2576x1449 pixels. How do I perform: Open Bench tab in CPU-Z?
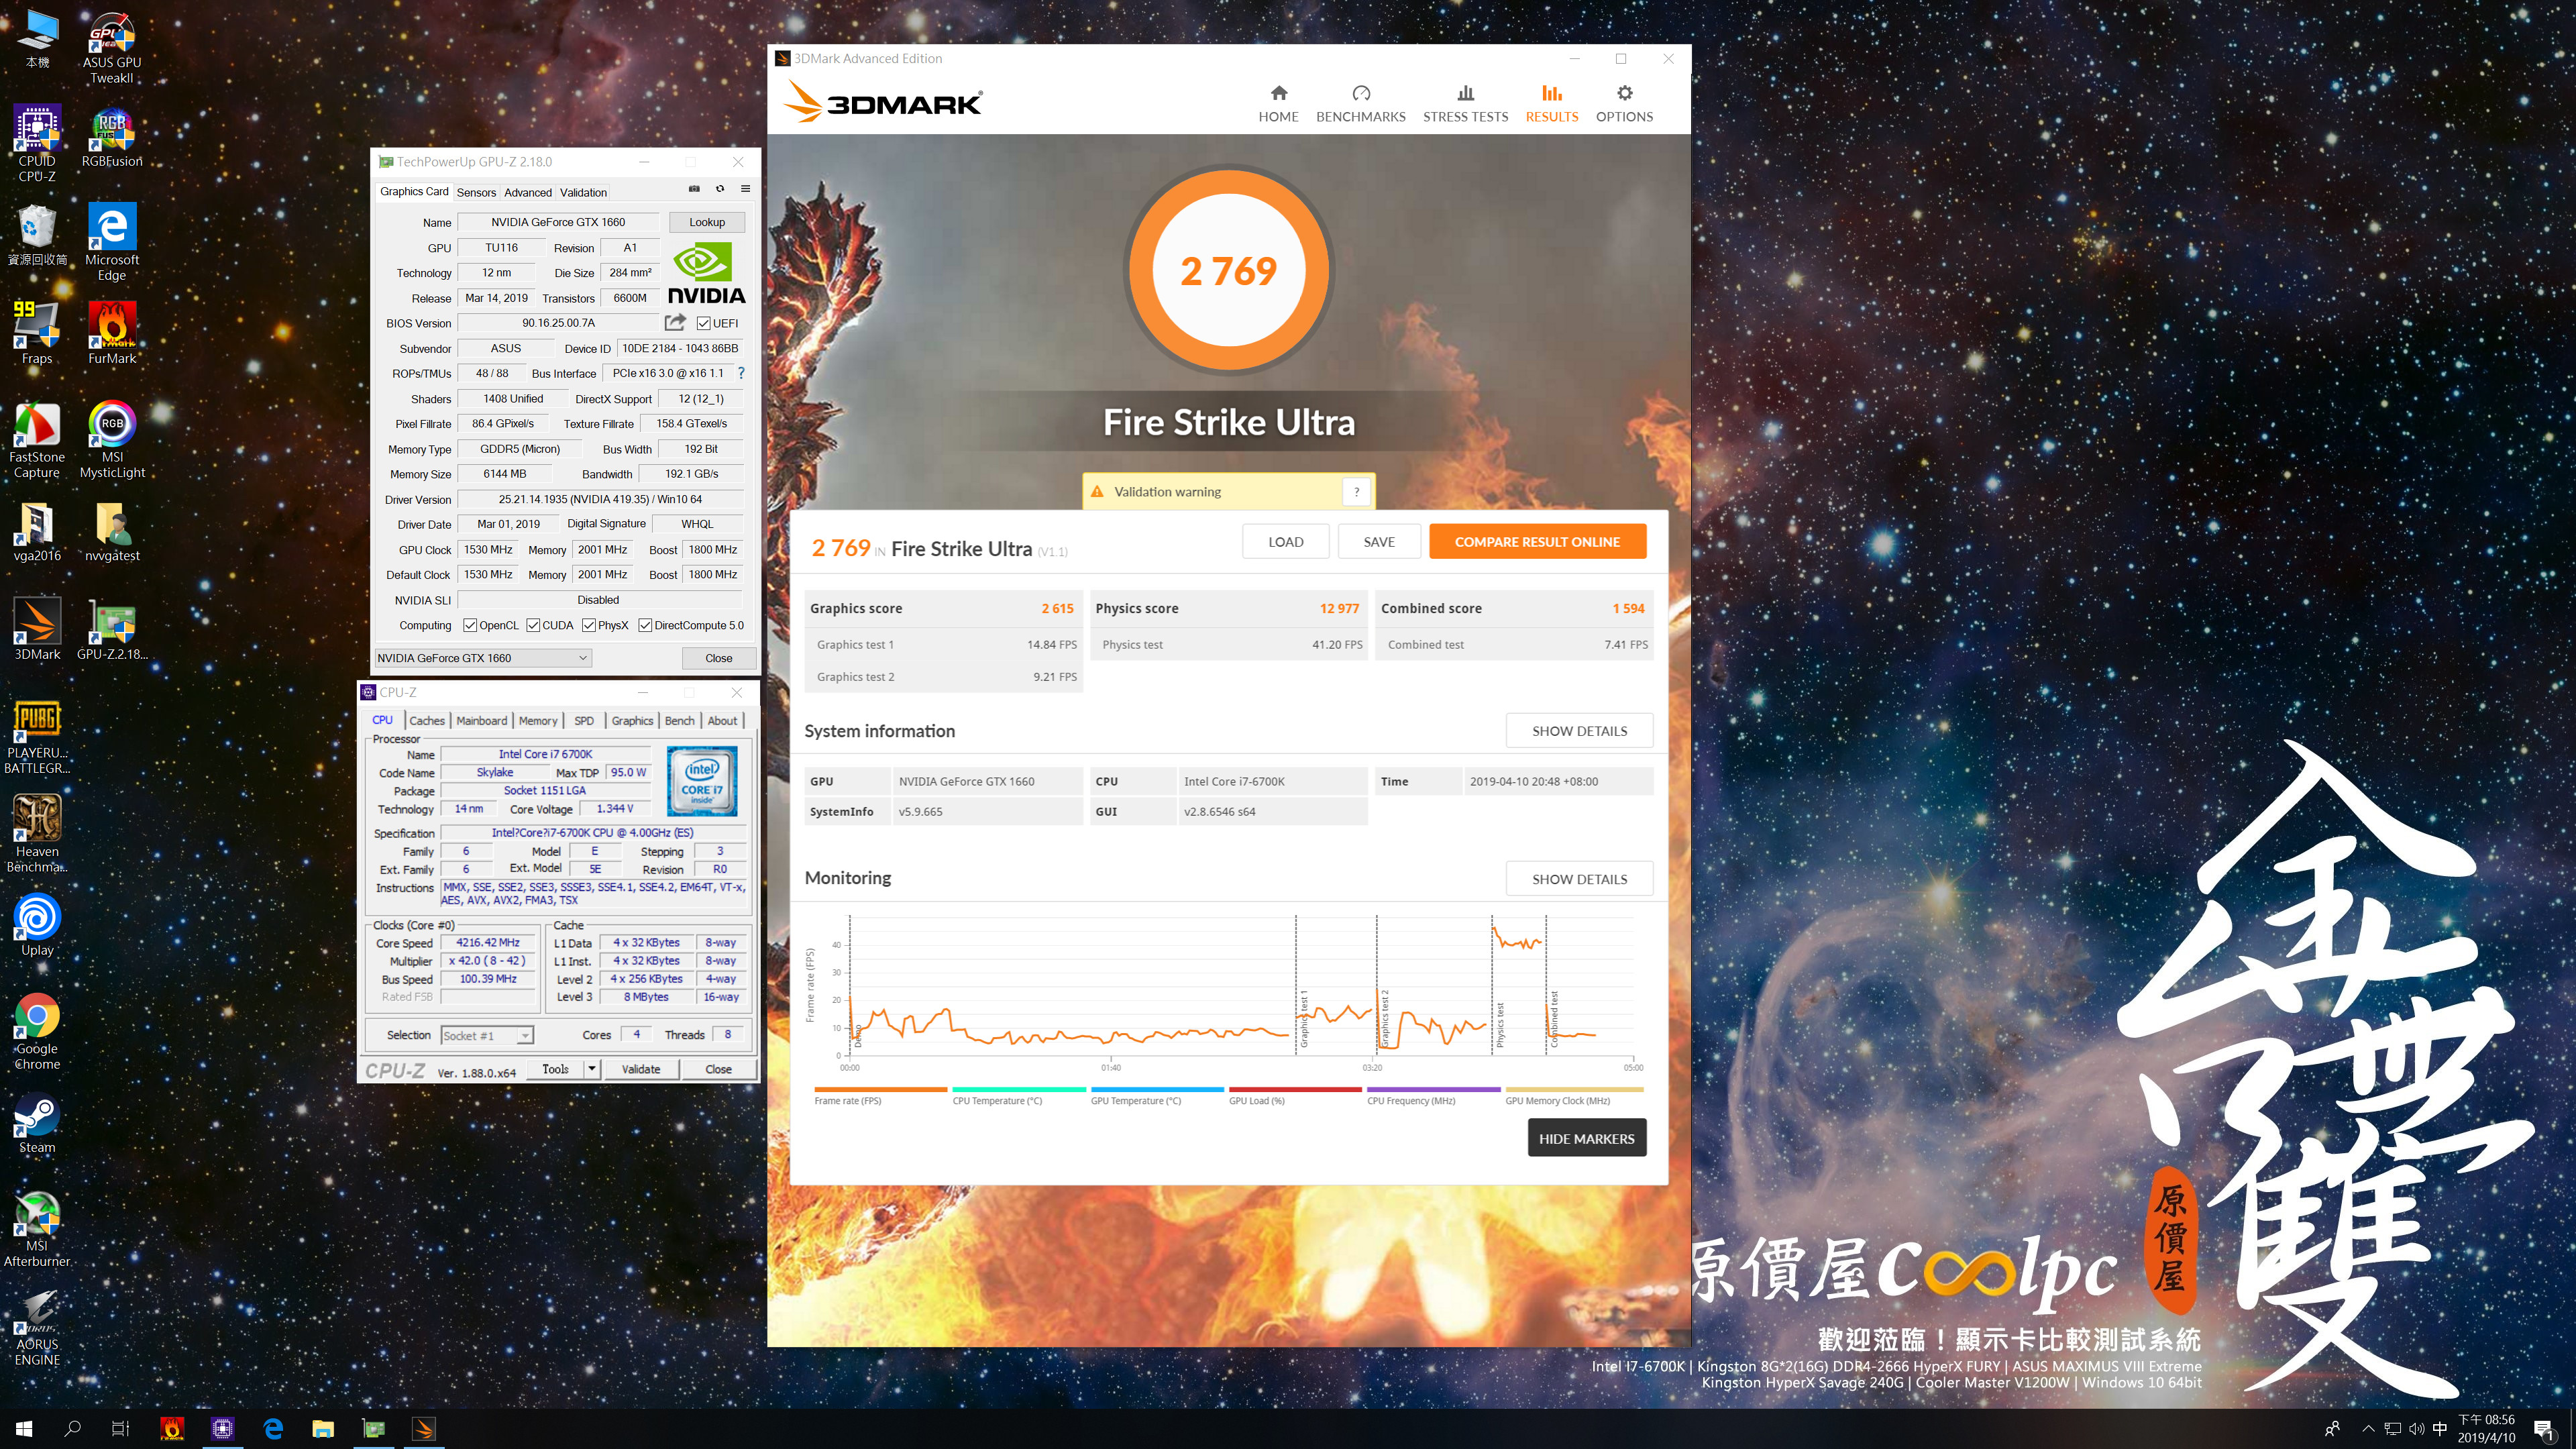pyautogui.click(x=679, y=720)
